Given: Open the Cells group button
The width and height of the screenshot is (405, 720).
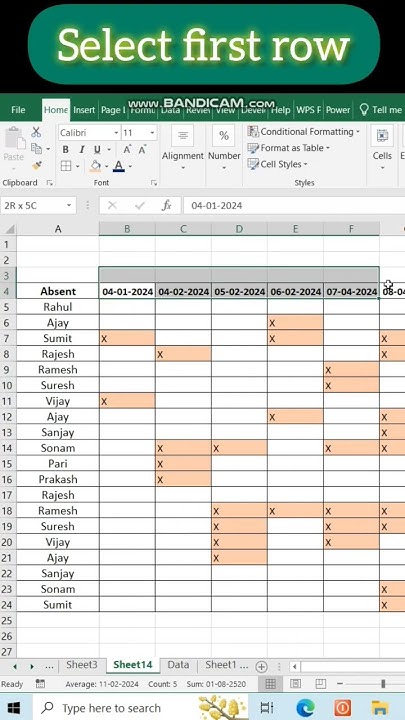Looking at the screenshot, I should click(382, 148).
